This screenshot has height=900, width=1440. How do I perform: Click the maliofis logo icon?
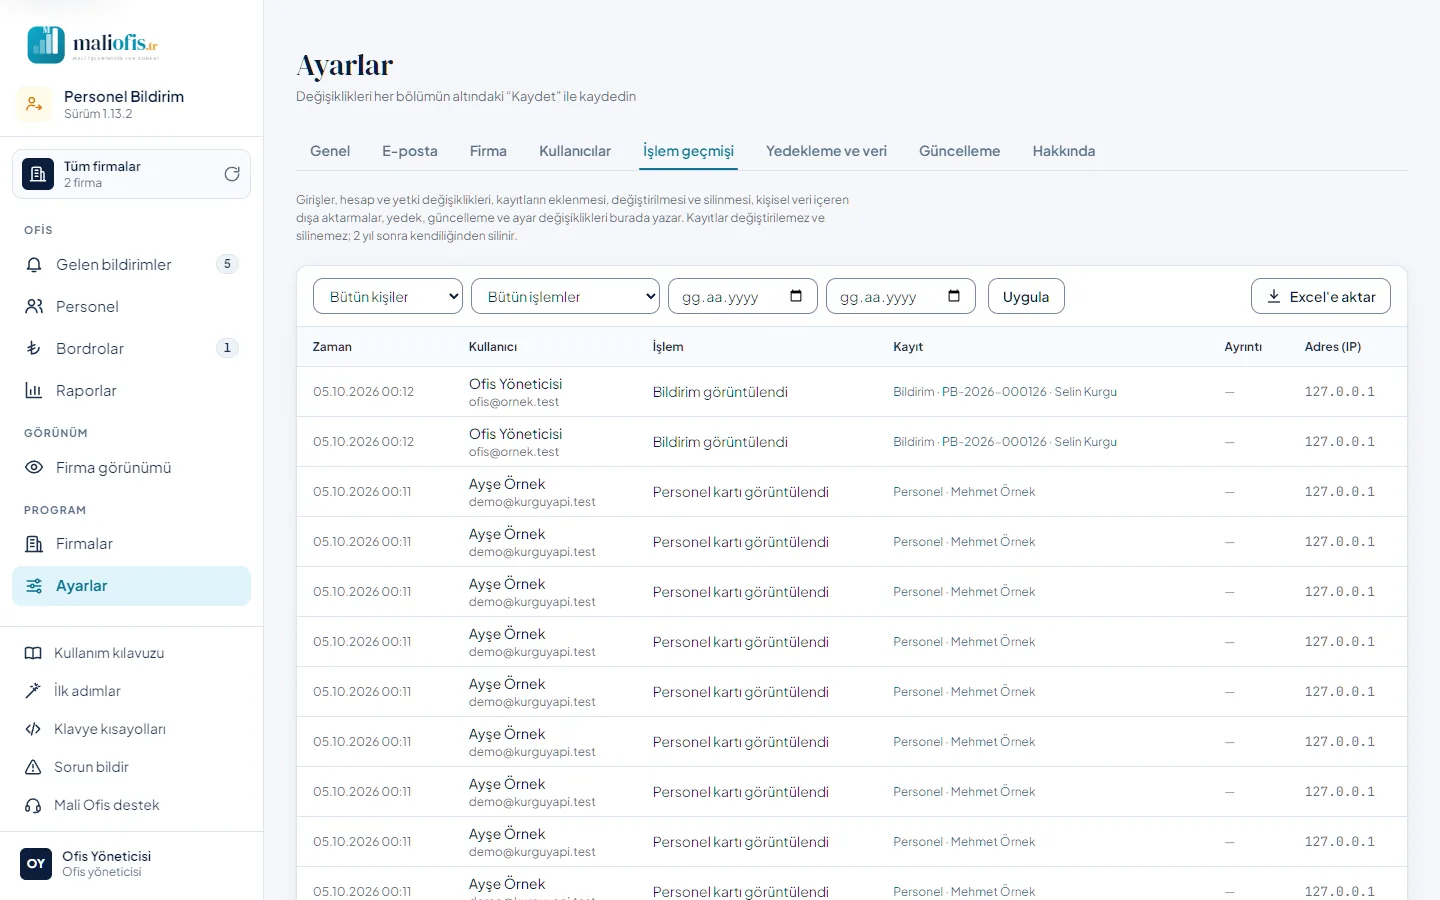coord(46,45)
